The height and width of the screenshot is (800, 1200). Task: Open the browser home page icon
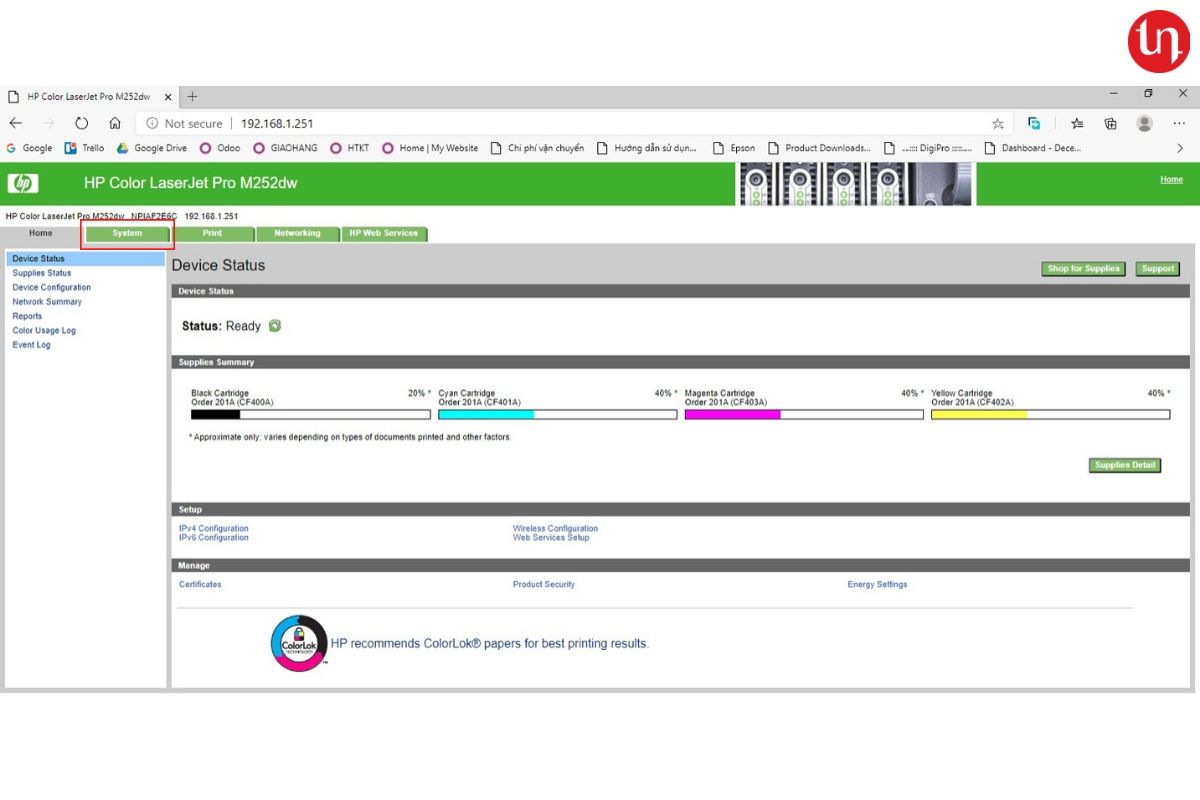tap(115, 123)
